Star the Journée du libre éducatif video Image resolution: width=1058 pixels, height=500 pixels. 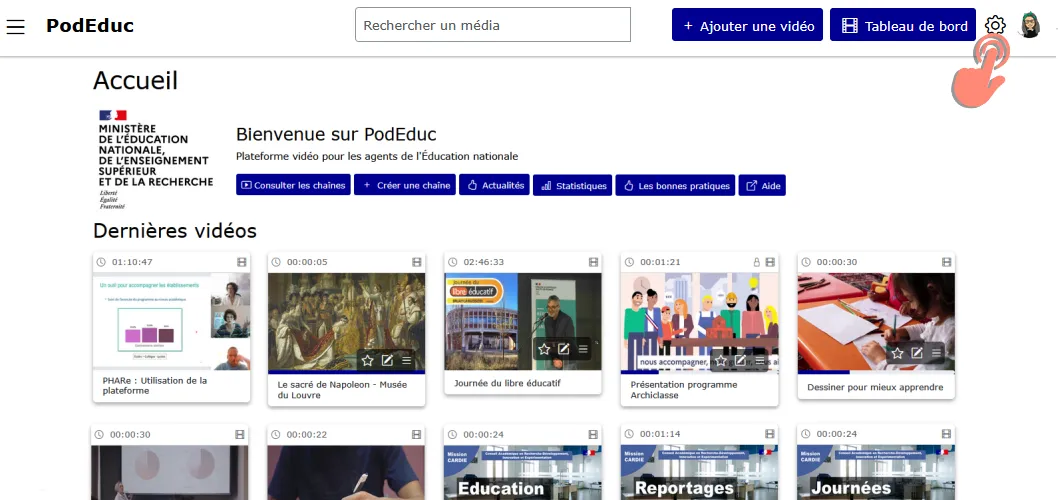tap(544, 349)
